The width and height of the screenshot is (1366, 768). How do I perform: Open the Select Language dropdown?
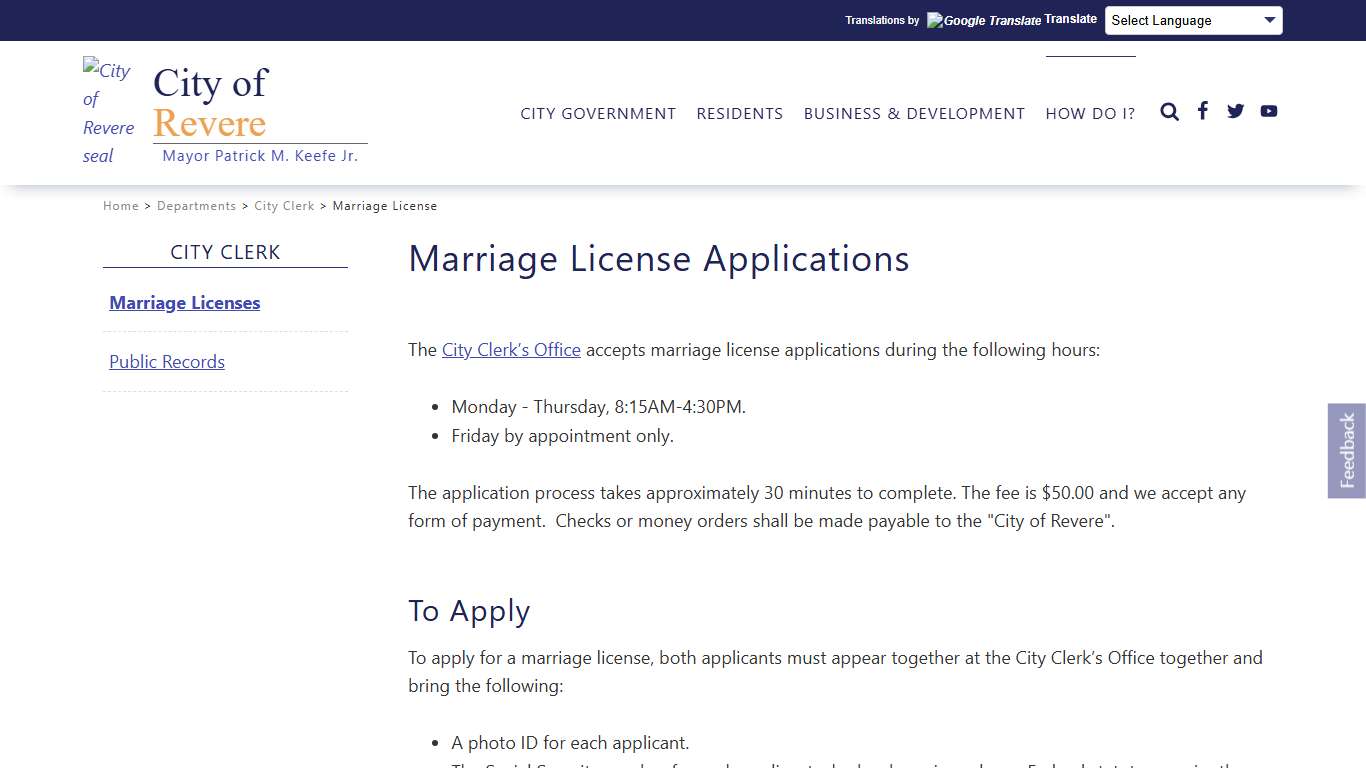point(1193,20)
